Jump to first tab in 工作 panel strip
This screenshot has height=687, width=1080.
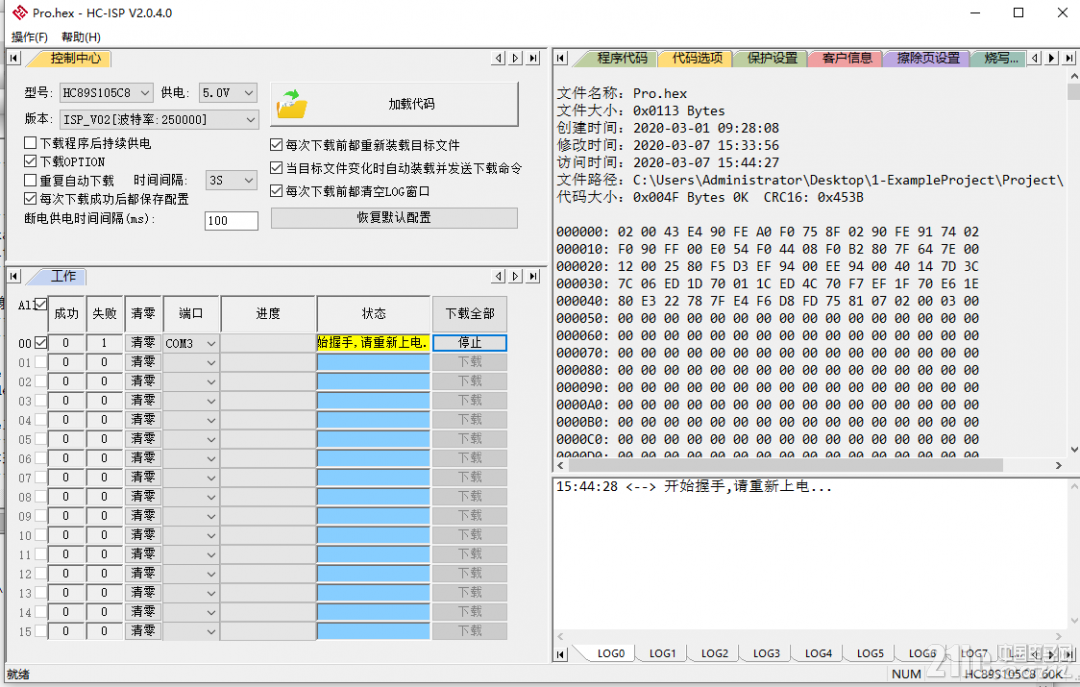[14, 276]
